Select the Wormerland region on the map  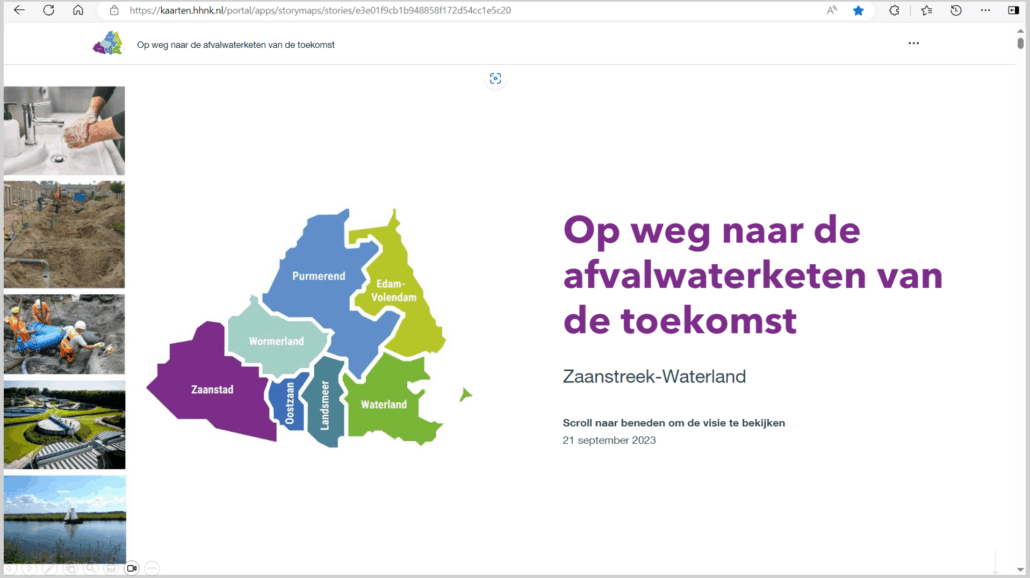pos(277,341)
